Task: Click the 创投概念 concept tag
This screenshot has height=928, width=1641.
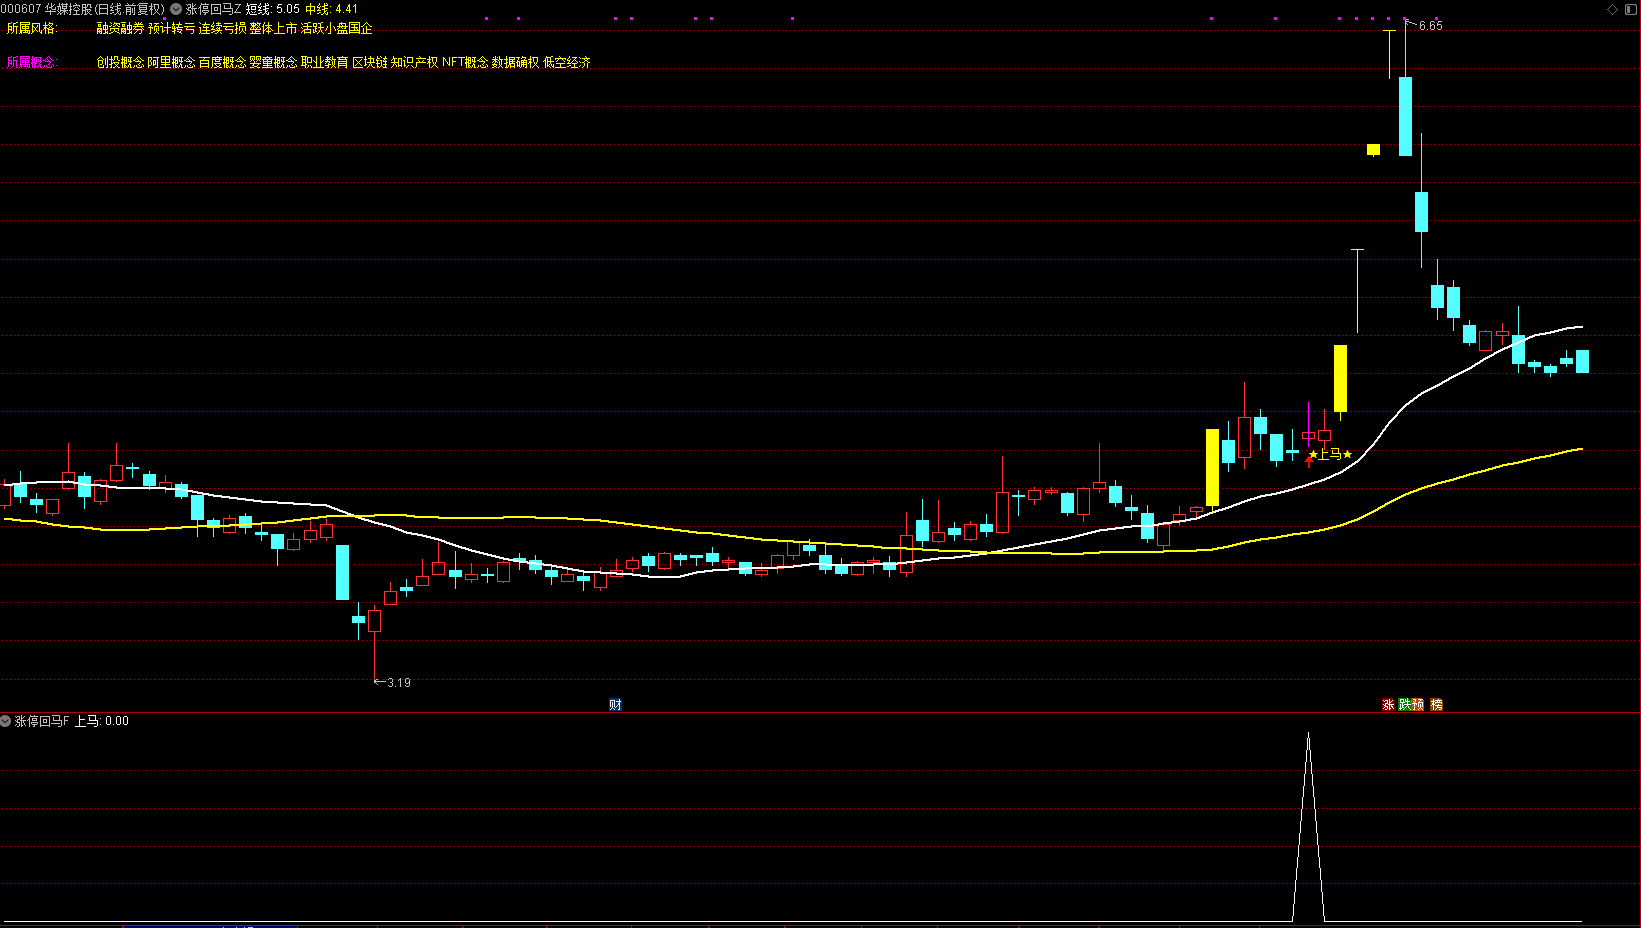Action: pyautogui.click(x=120, y=62)
